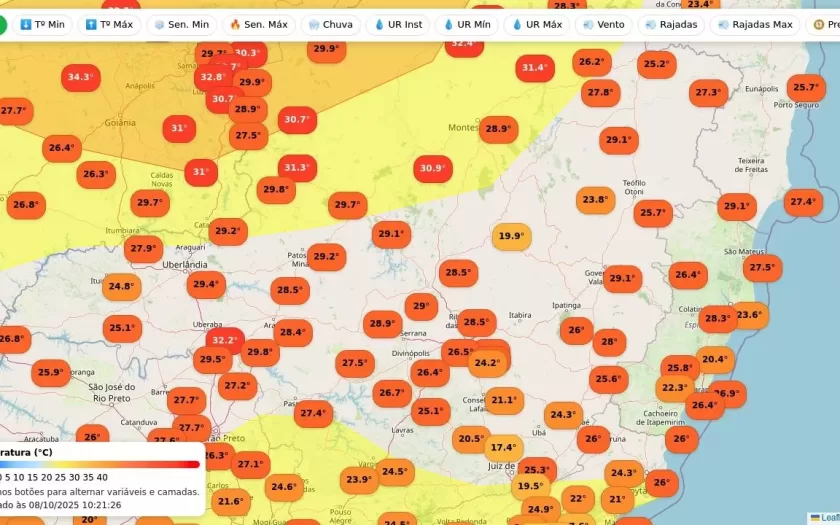The height and width of the screenshot is (525, 840).
Task: Select the 30.9° station marker
Action: point(432,168)
